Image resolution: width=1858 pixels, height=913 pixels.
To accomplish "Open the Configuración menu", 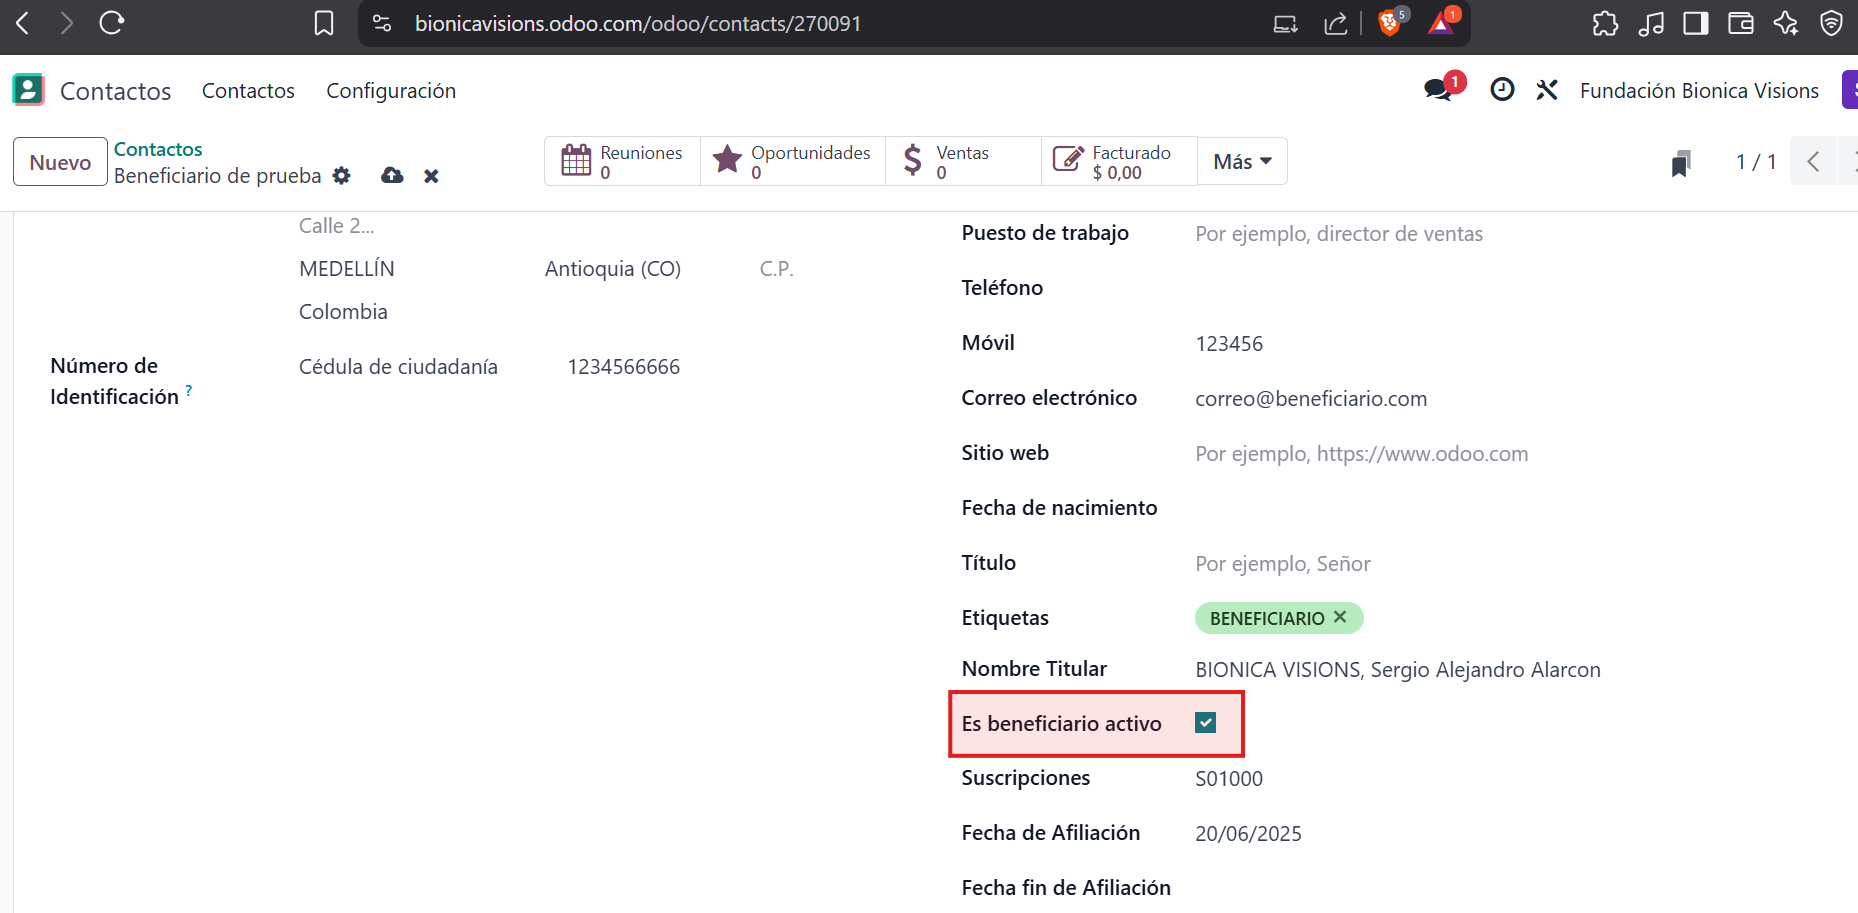I will coord(391,91).
